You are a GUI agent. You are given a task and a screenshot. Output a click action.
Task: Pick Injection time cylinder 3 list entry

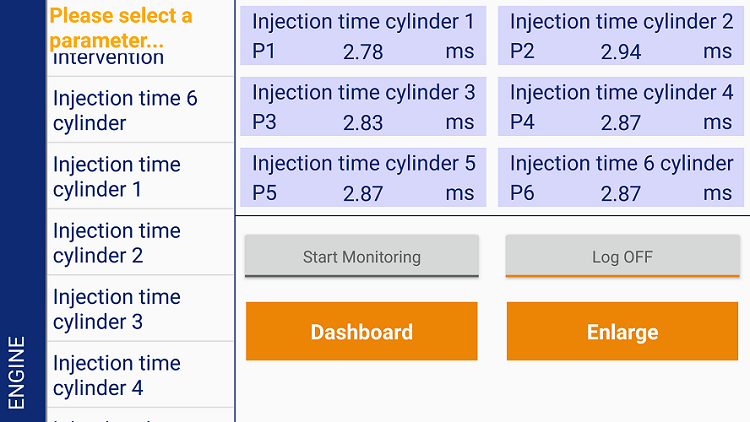point(140,308)
